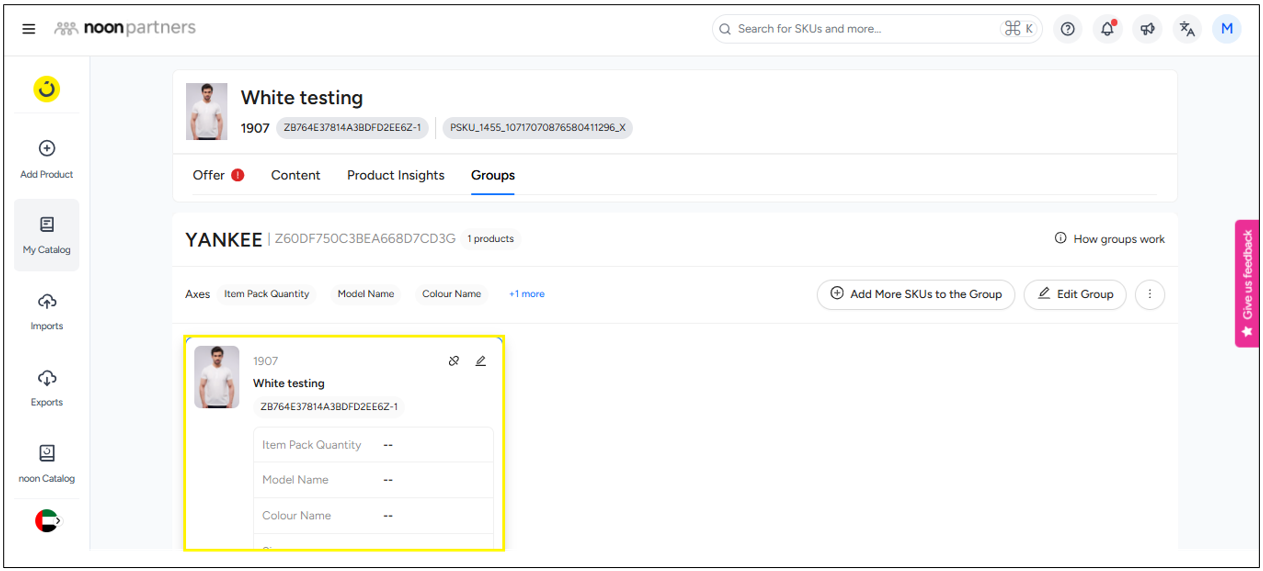Open the three-dot group options menu
Screen dimensions: 1263x571
[1150, 294]
